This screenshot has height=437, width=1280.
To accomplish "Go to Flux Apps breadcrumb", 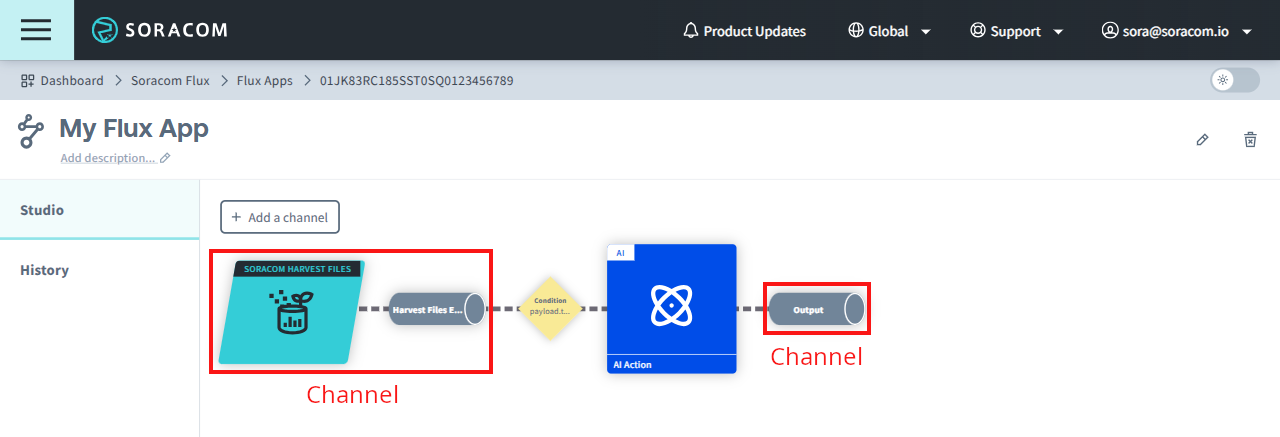I will click(x=265, y=80).
